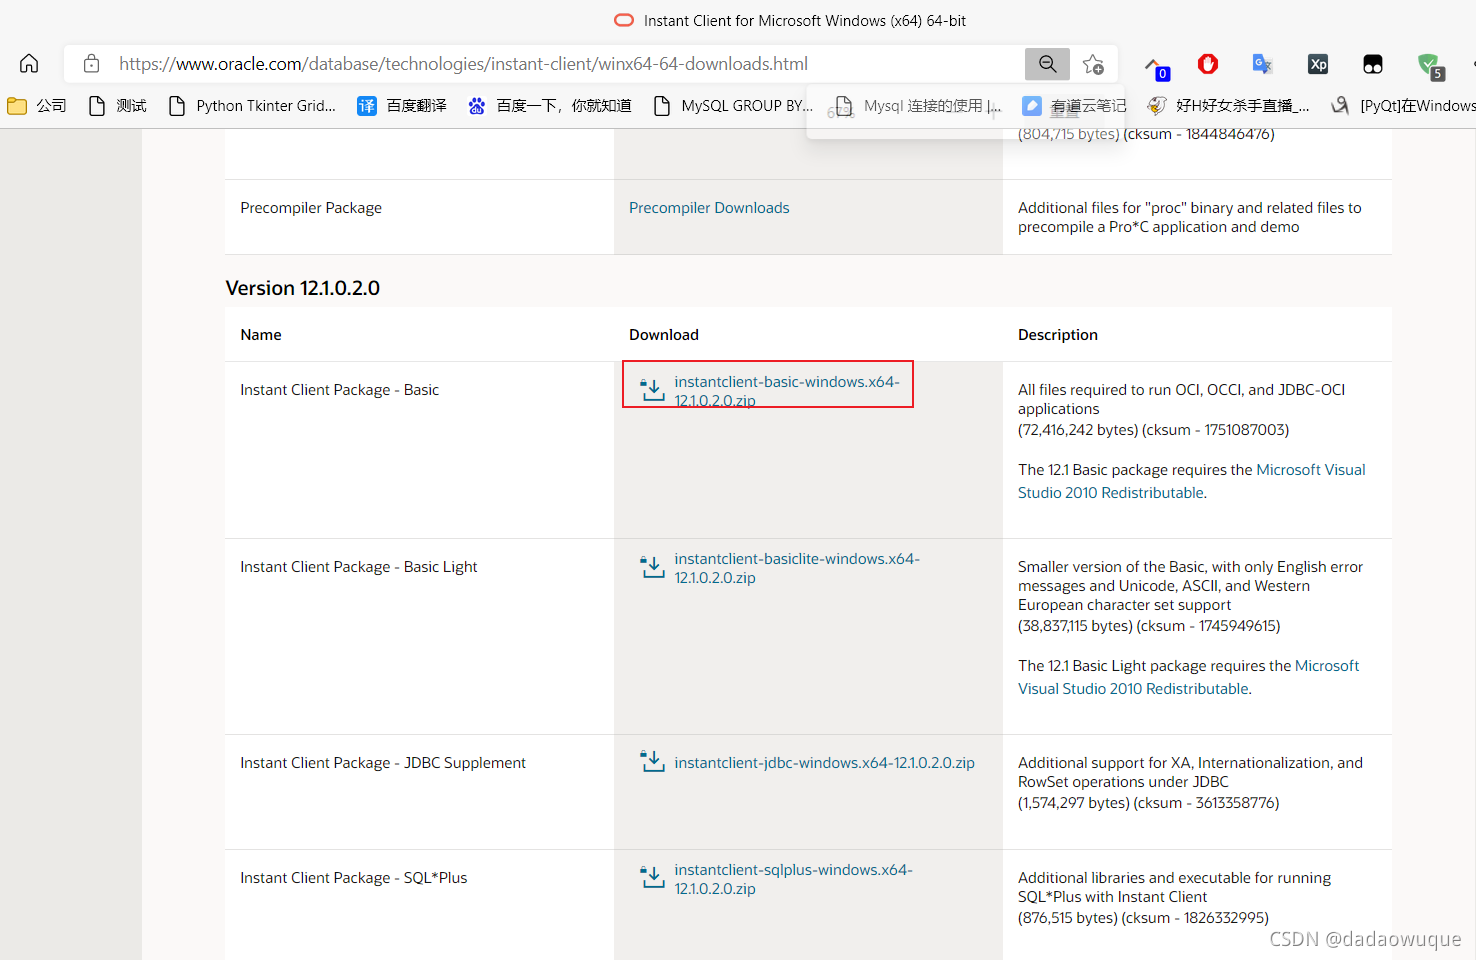Click the Instant Client page title tab
This screenshot has height=960, width=1476.
pos(790,20)
